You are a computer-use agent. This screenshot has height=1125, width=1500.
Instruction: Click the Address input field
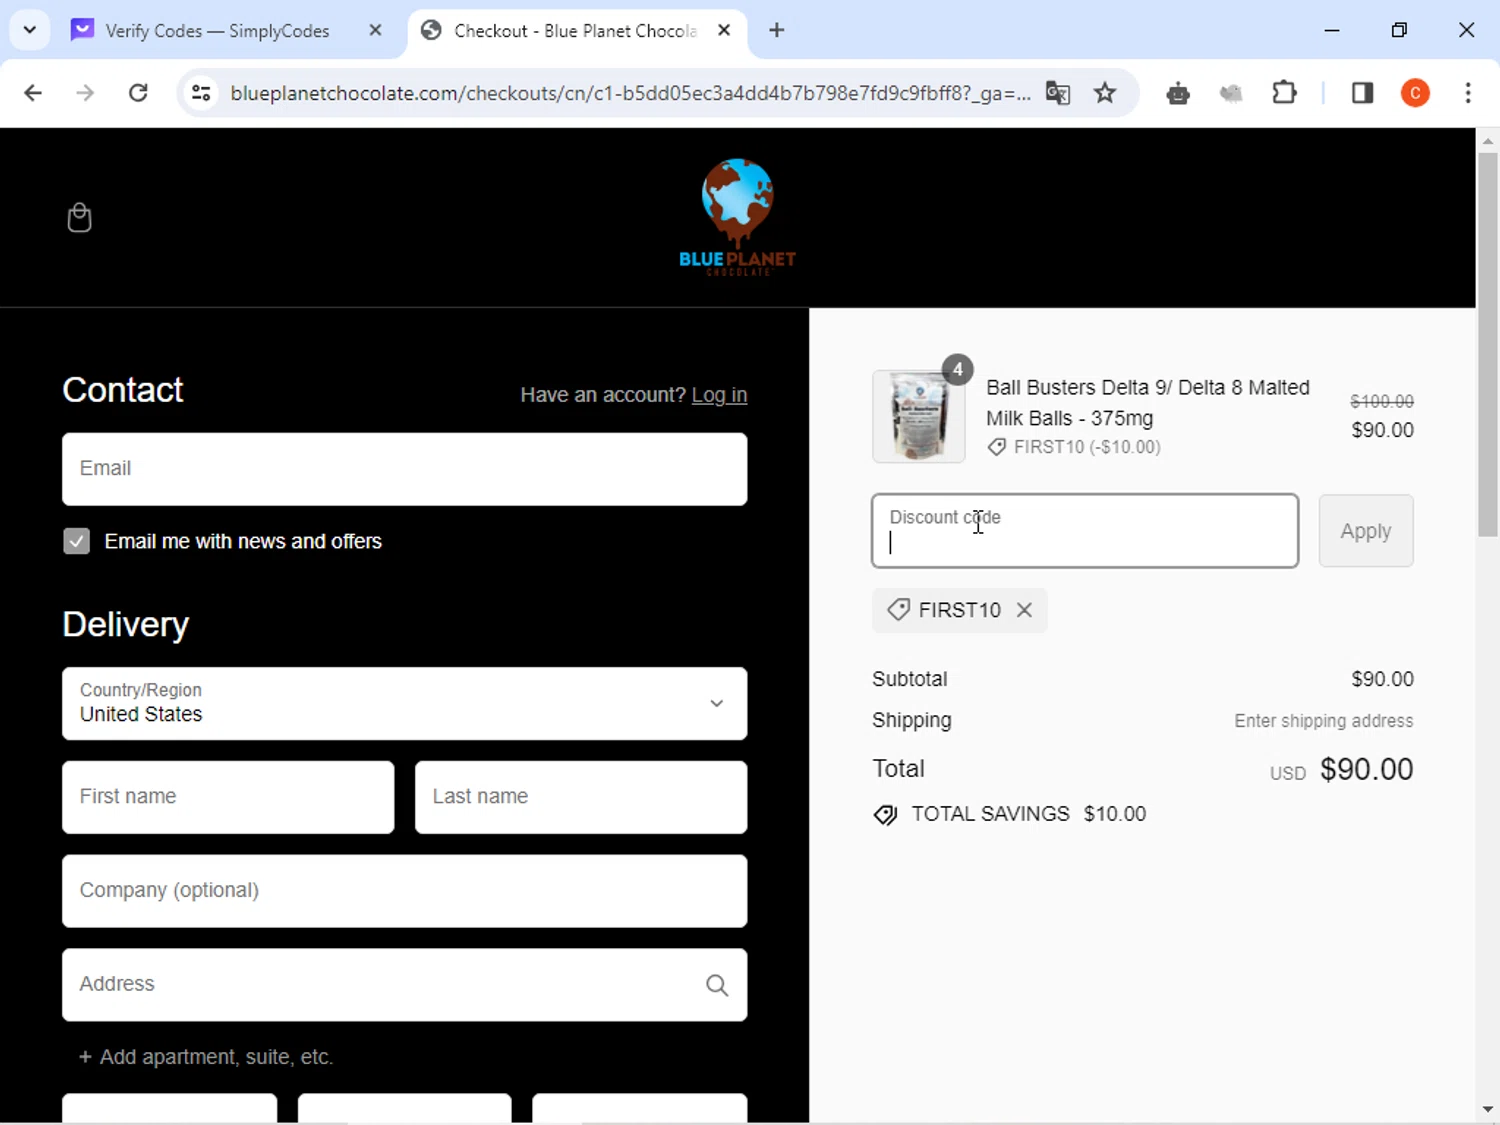tap(404, 985)
